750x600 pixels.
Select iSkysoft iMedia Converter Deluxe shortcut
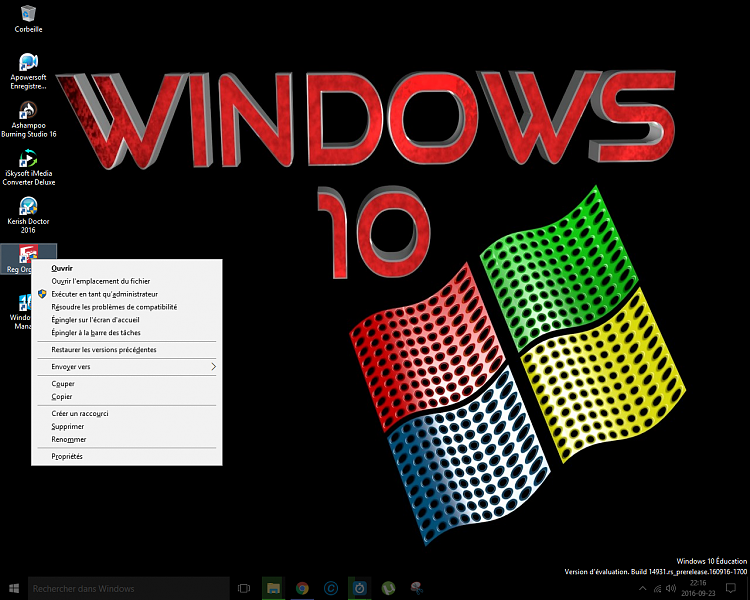pyautogui.click(x=28, y=167)
